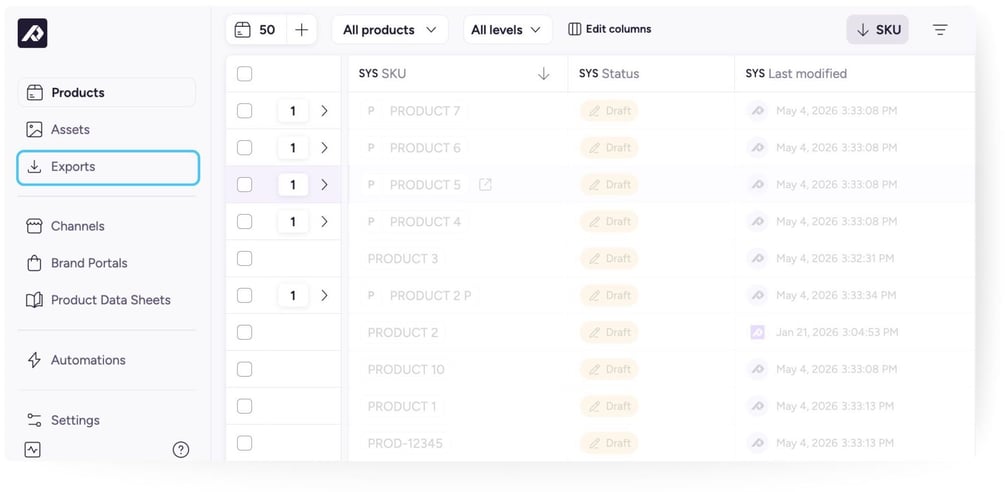Click the app logo in the sidebar
The image size is (1005, 492).
click(32, 33)
